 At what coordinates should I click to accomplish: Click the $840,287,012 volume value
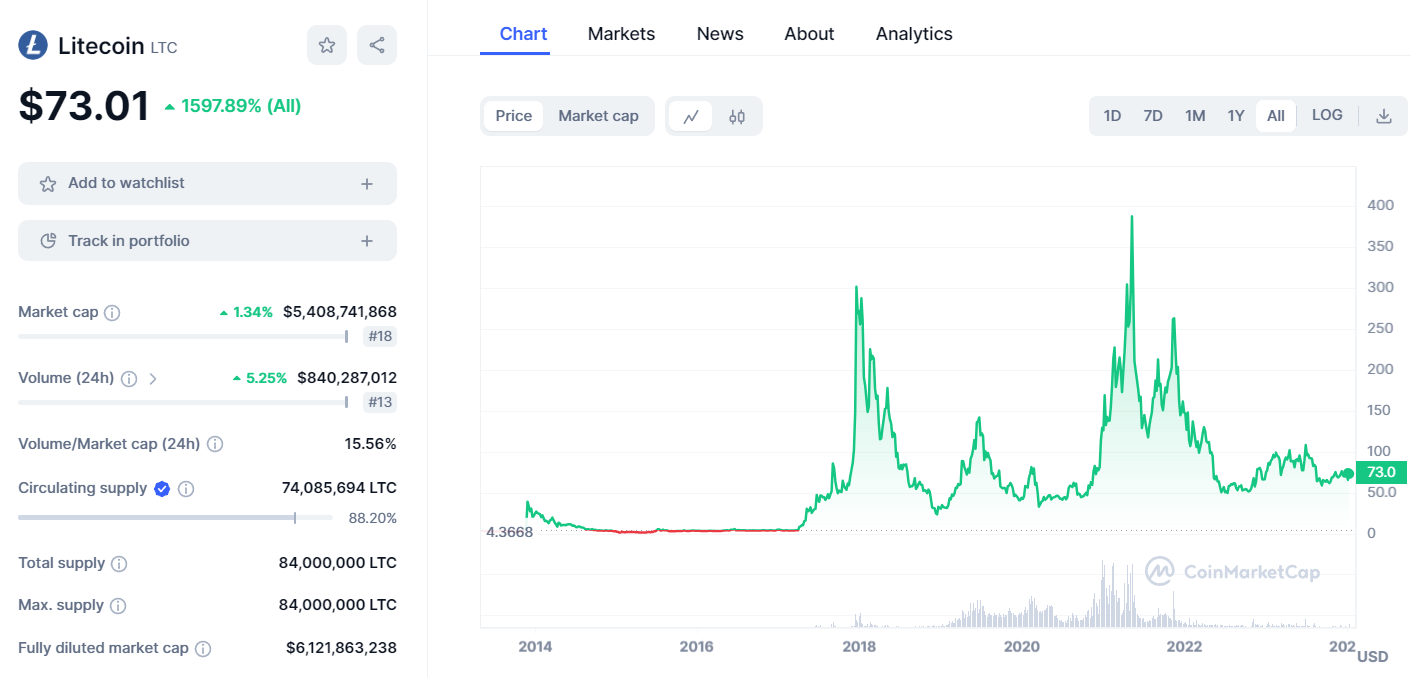click(x=347, y=378)
